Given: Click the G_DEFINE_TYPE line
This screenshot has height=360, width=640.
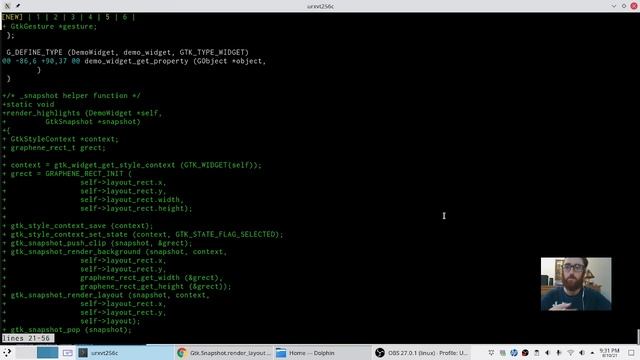Looking at the screenshot, I should 127,52.
